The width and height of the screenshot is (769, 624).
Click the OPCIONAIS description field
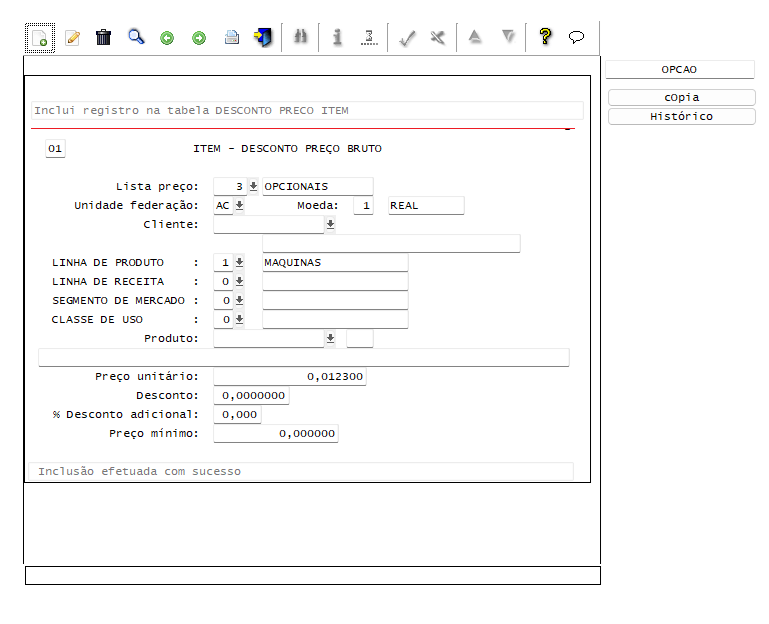pyautogui.click(x=318, y=186)
